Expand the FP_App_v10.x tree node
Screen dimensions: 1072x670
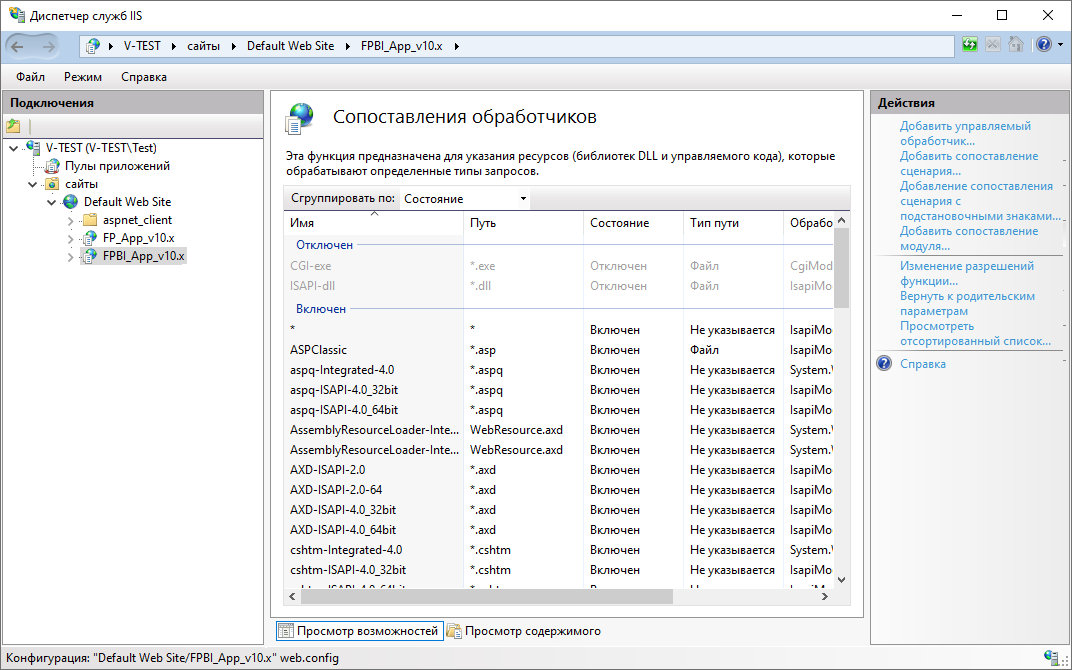click(x=70, y=238)
